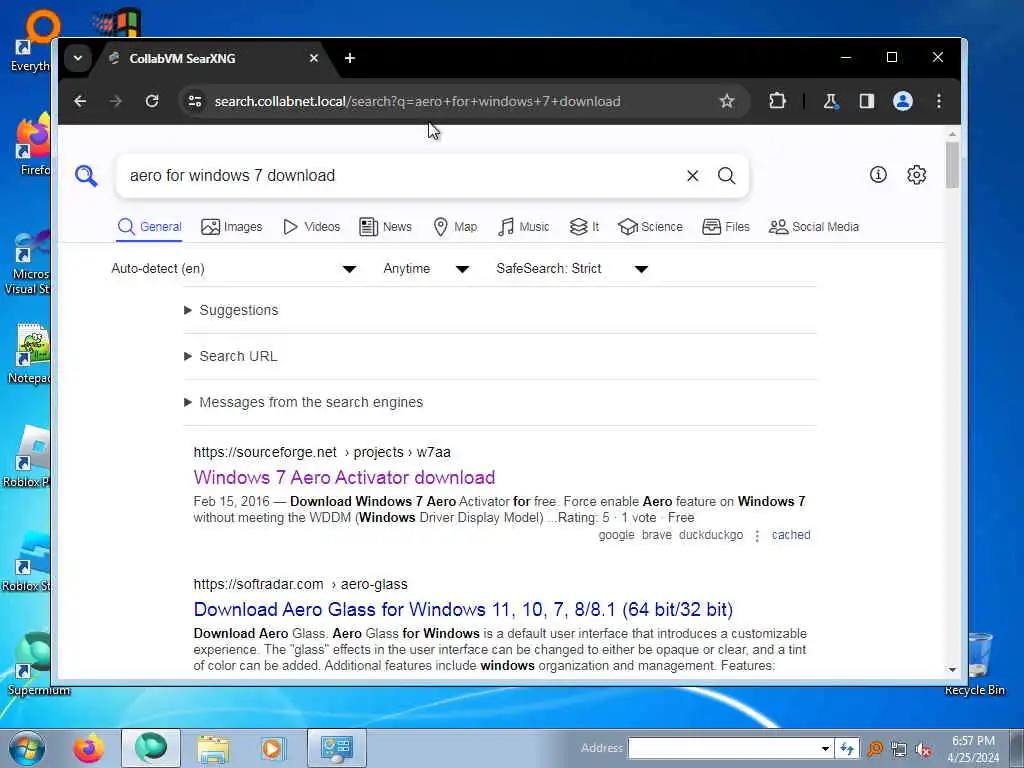
Task: Switch to the Videos category
Action: pyautogui.click(x=312, y=227)
